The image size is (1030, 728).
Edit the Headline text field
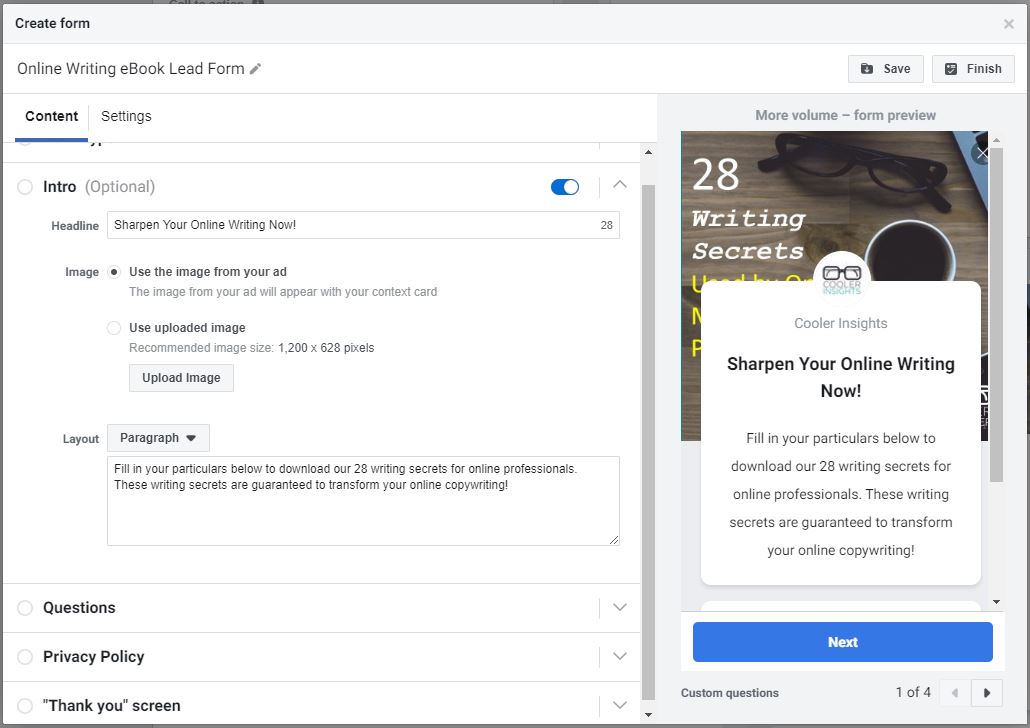pyautogui.click(x=363, y=225)
